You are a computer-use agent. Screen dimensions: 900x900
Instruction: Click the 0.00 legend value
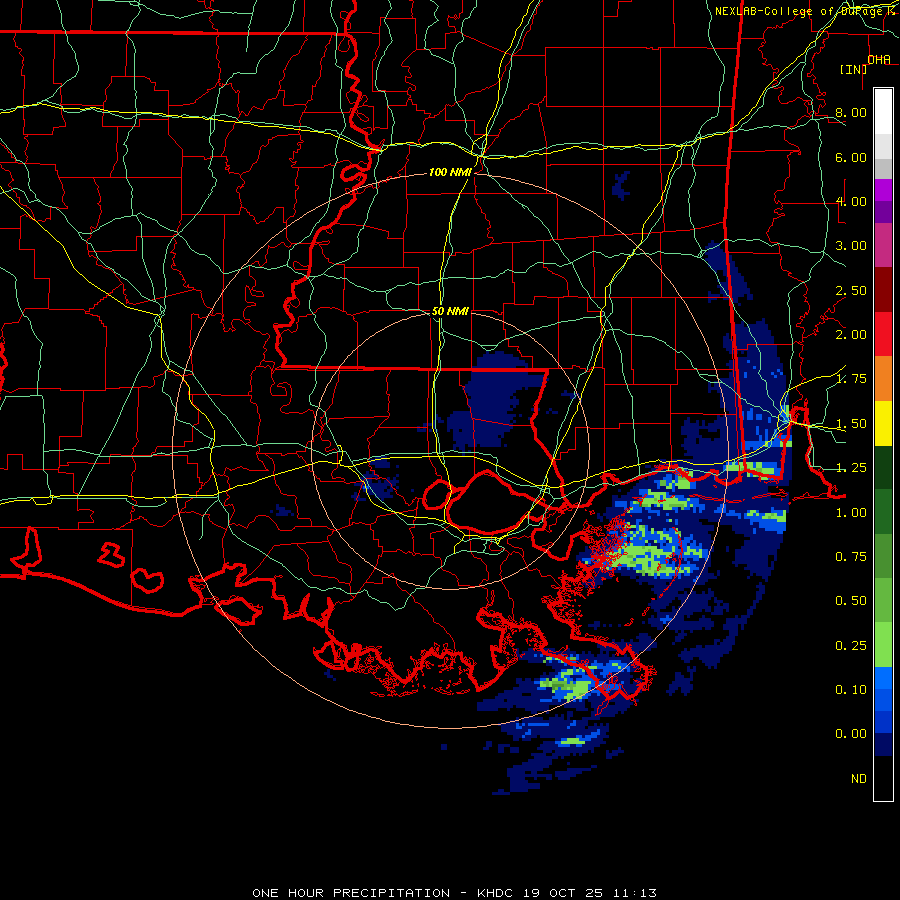[x=851, y=734]
